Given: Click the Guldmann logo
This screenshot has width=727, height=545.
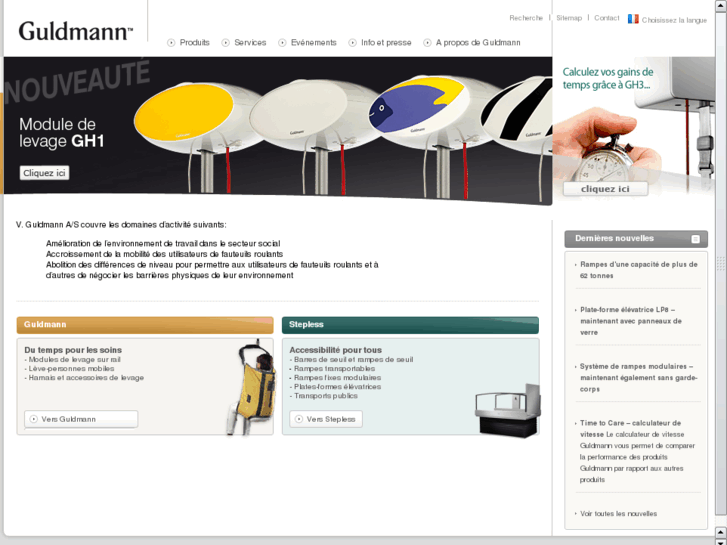Looking at the screenshot, I should point(76,31).
